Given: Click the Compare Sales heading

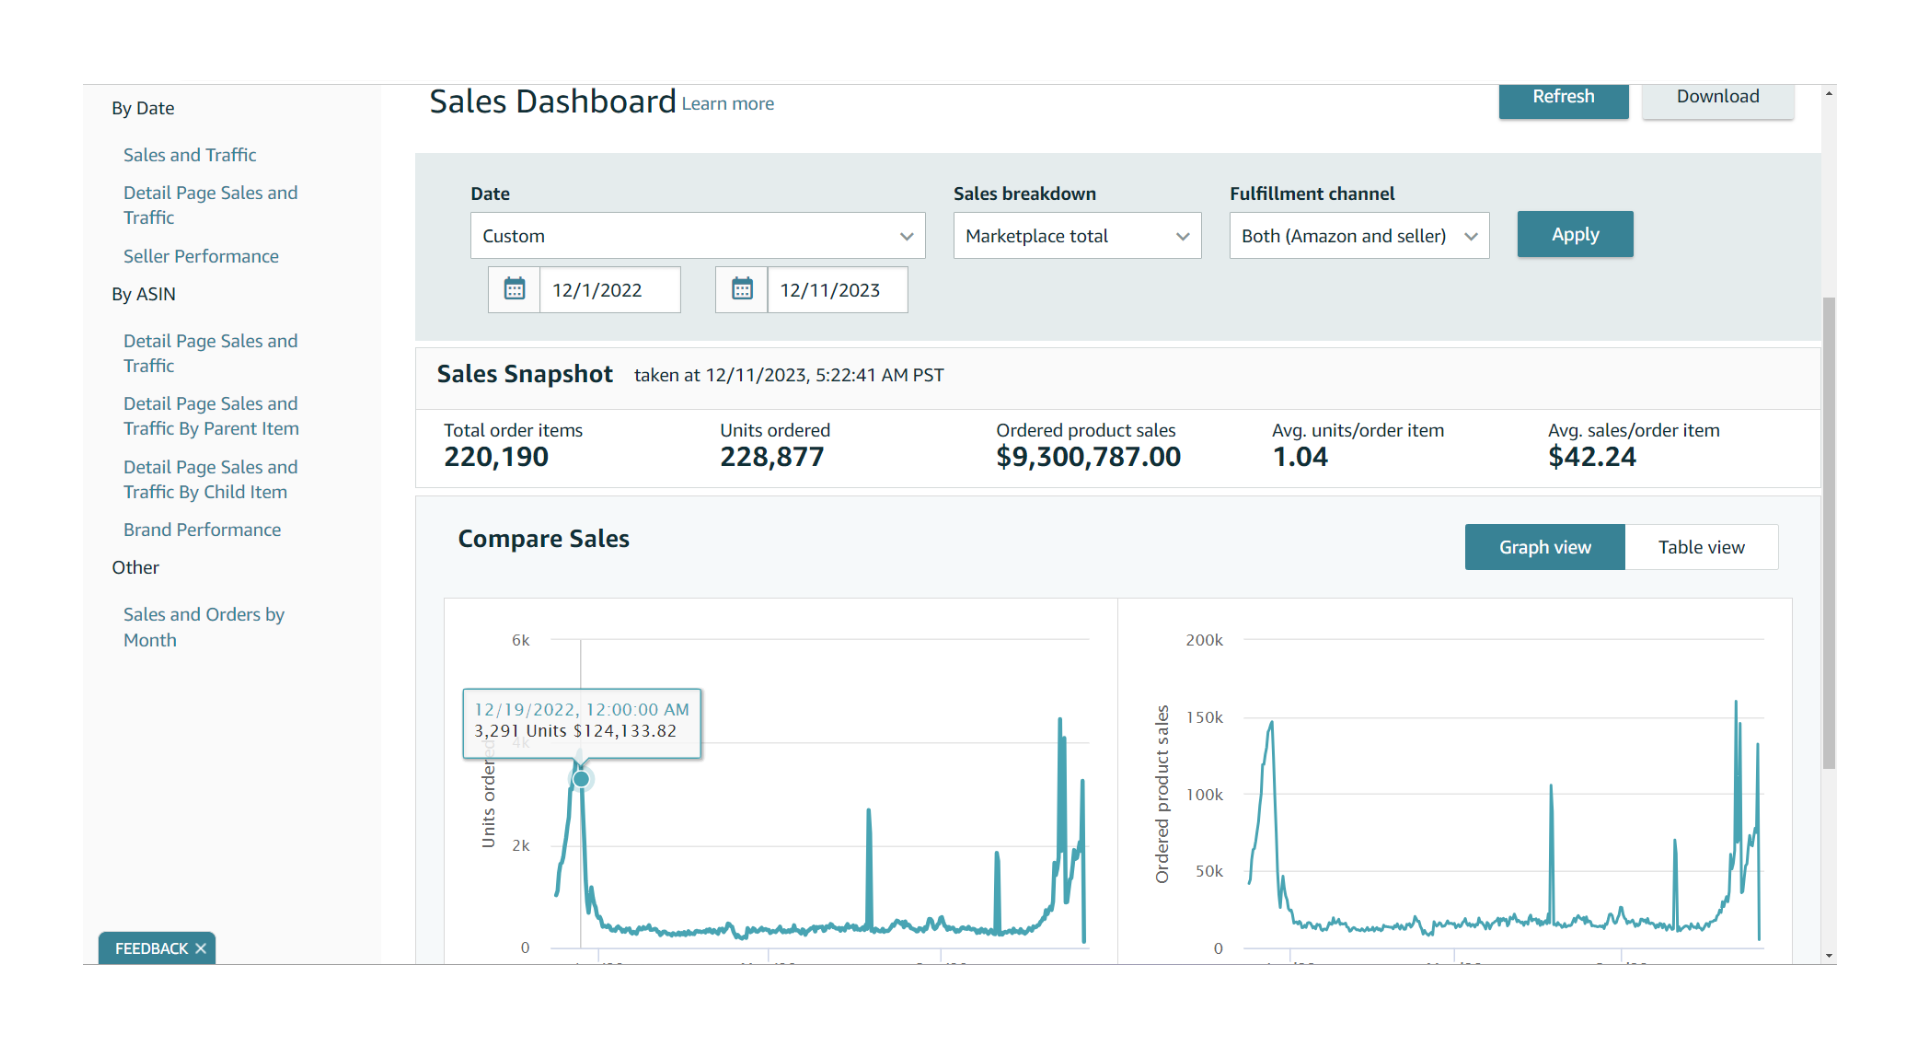Looking at the screenshot, I should click(x=544, y=539).
